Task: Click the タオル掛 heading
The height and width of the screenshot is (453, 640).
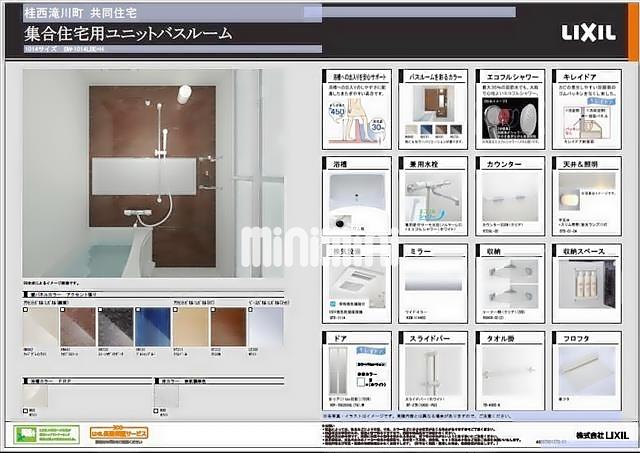Action: 500,339
